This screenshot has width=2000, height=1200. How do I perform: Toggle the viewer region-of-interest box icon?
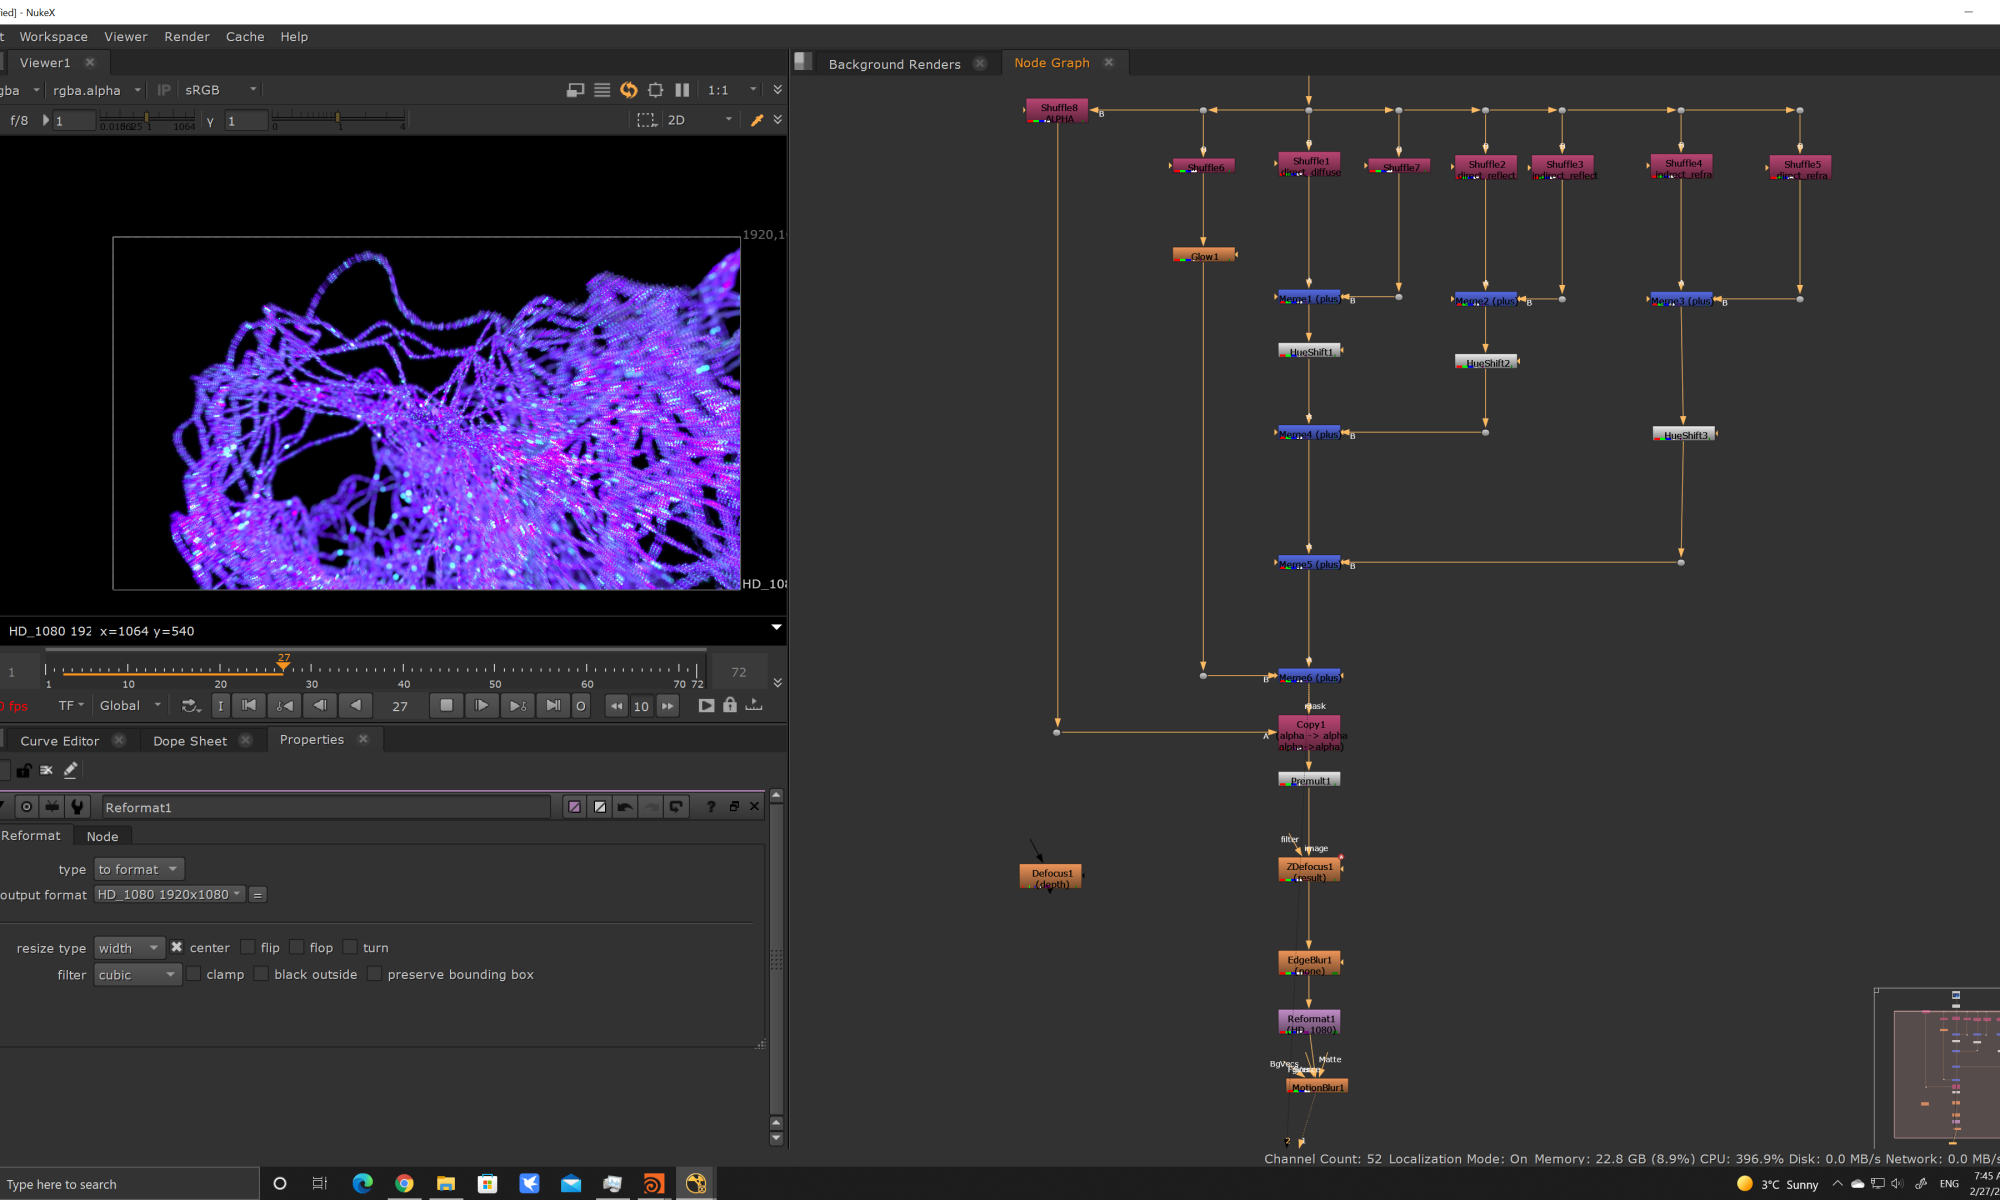(x=646, y=120)
